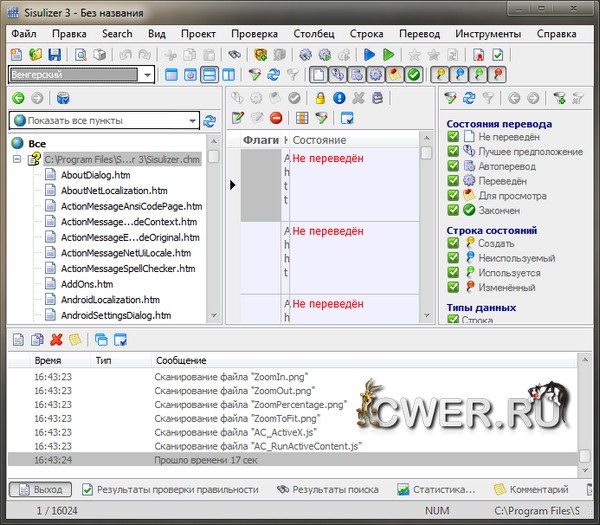Image resolution: width=600 pixels, height=525 pixels.
Task: Uncheck the 'Не переведён' filter checkbox
Action: pyautogui.click(x=453, y=137)
